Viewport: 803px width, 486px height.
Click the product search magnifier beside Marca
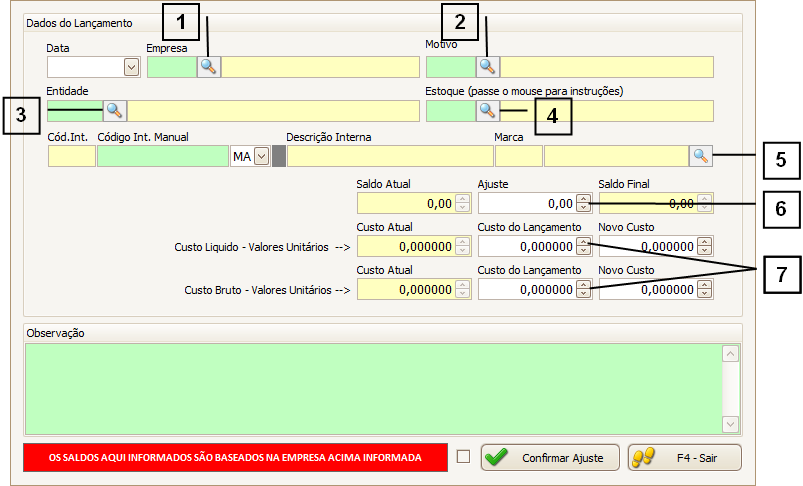tap(700, 156)
